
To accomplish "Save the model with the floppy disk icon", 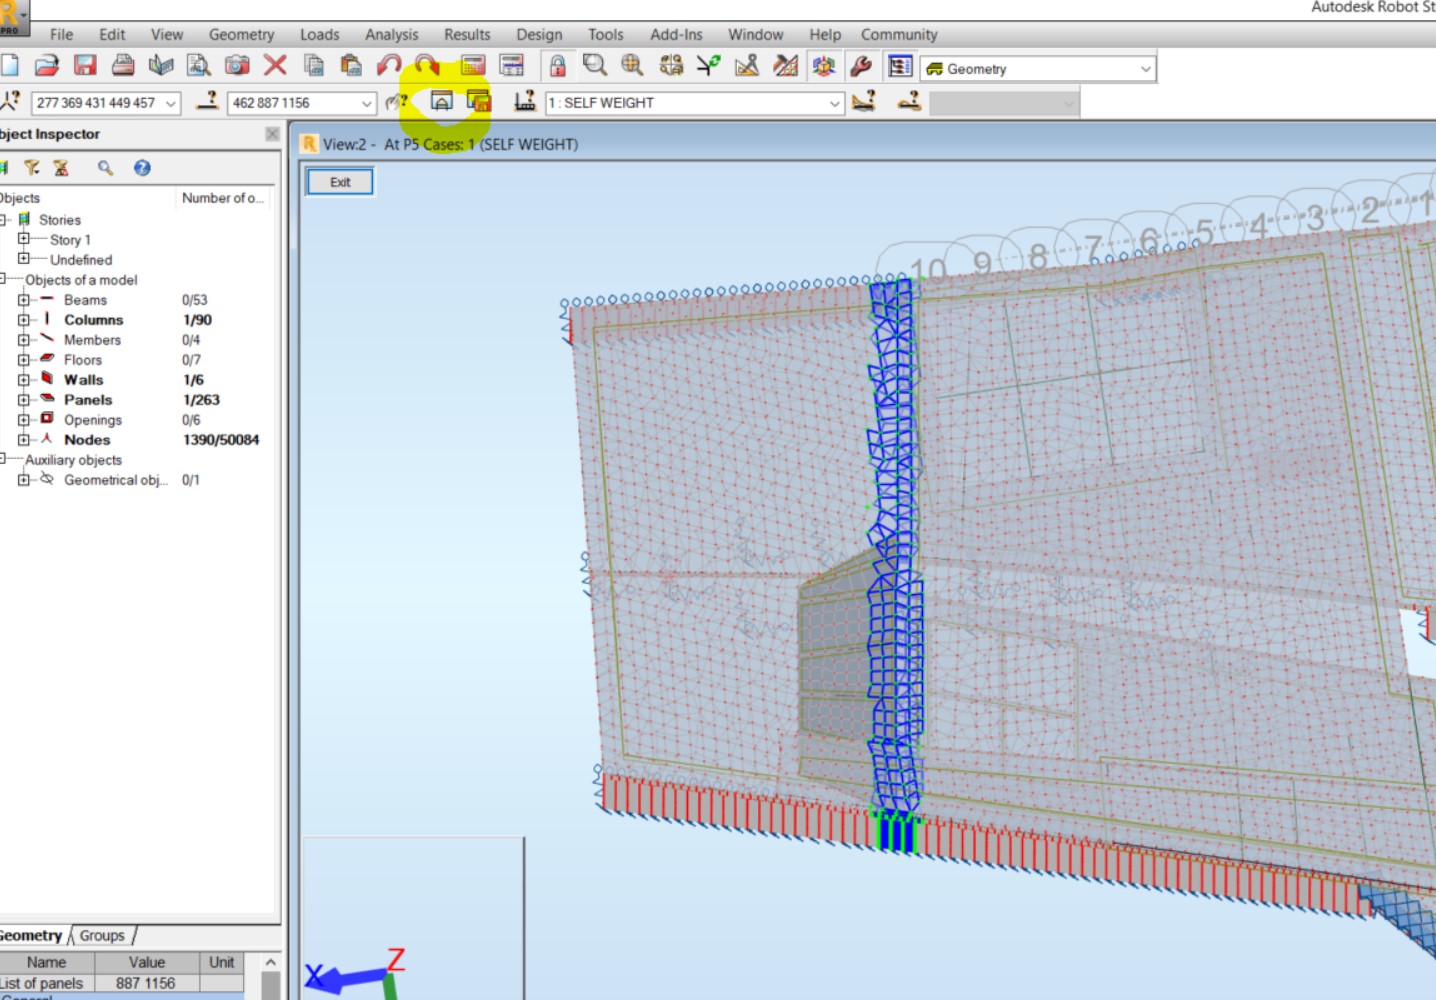I will (85, 66).
